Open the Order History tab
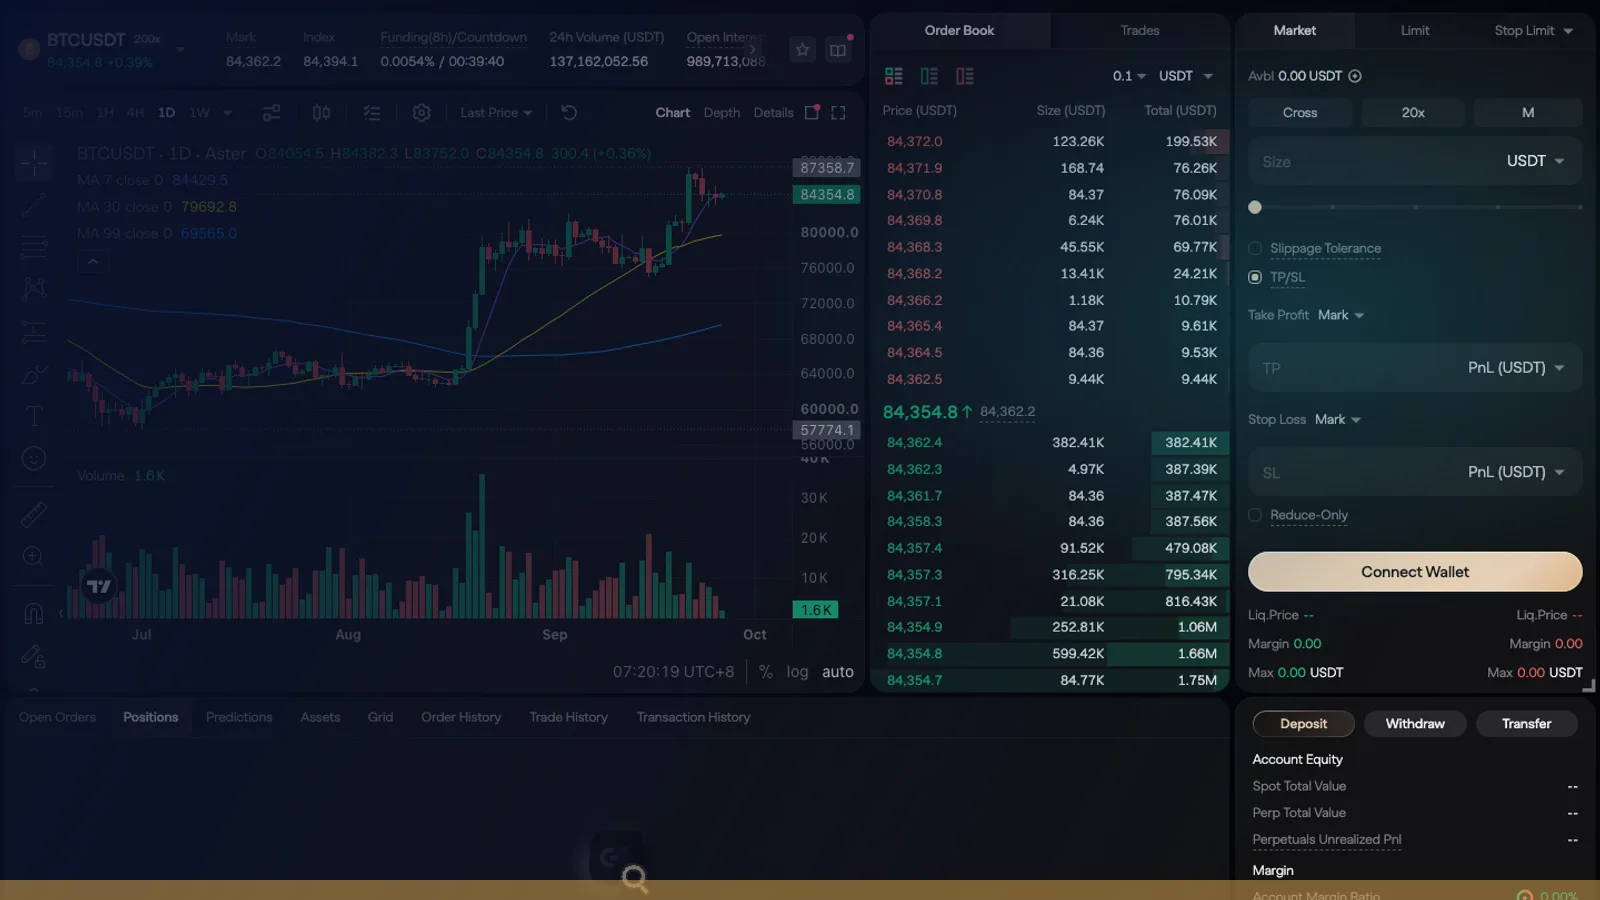 pos(461,717)
